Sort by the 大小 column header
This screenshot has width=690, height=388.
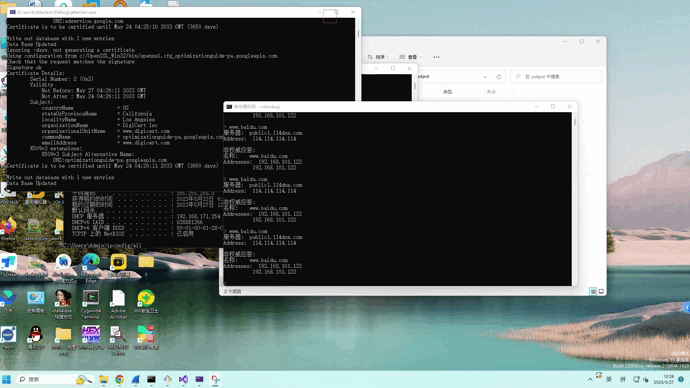click(x=491, y=92)
